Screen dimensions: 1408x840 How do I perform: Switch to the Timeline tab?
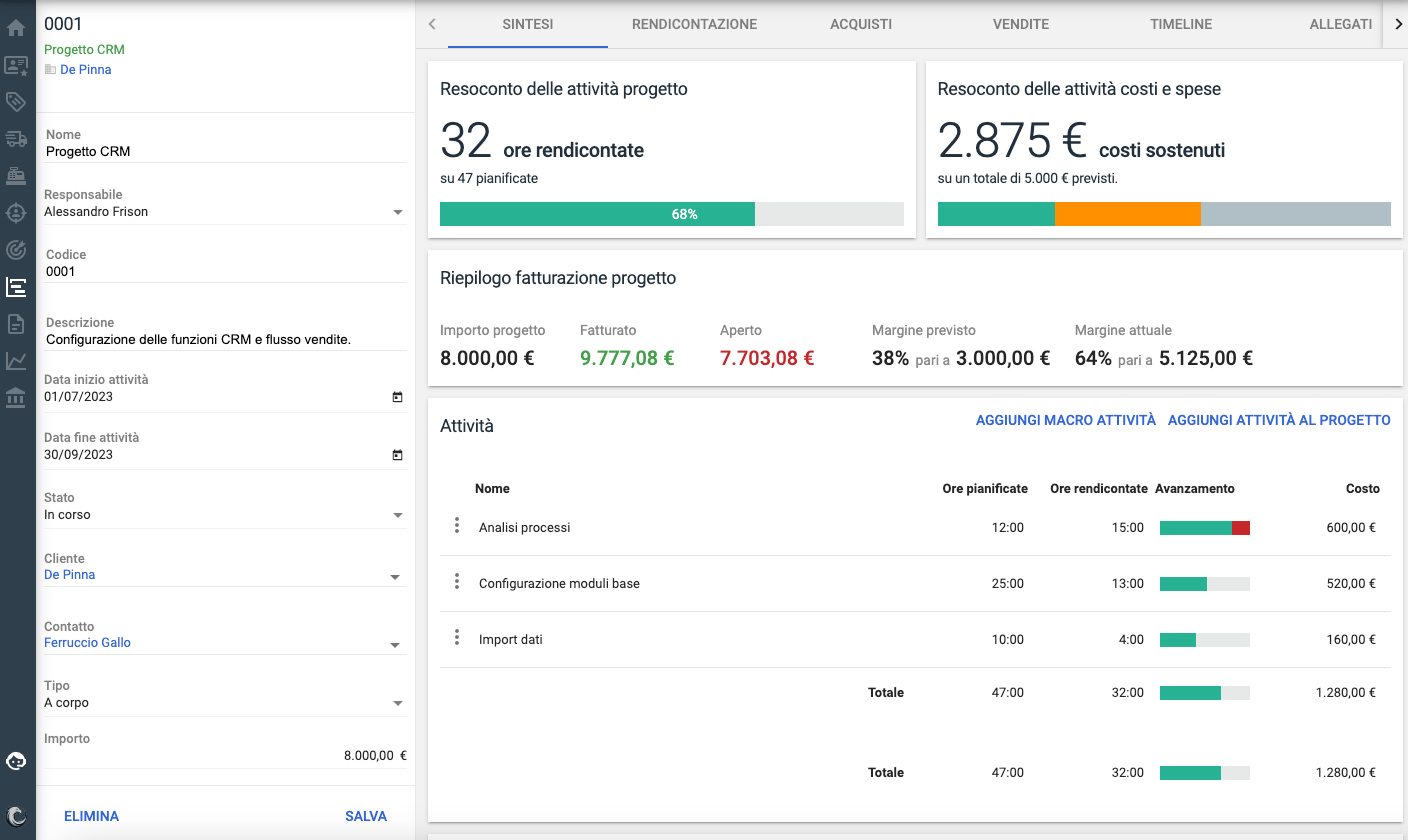point(1180,24)
